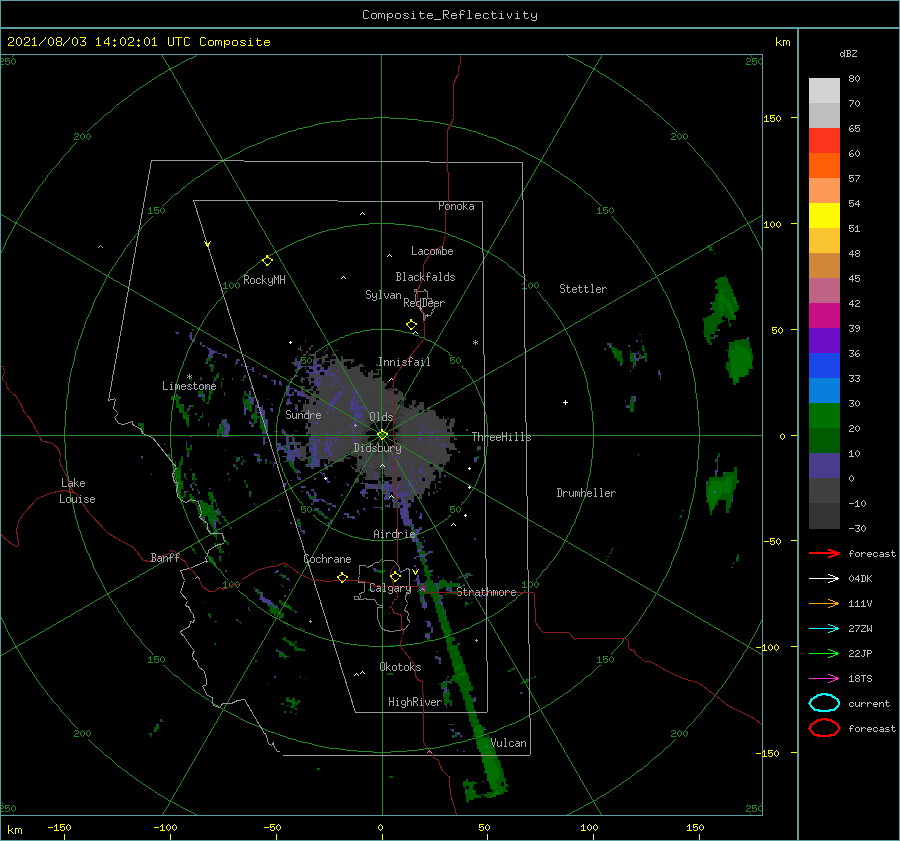Click the Composite_Reflectivity title
Viewport: 900px width, 841px height.
point(449,15)
